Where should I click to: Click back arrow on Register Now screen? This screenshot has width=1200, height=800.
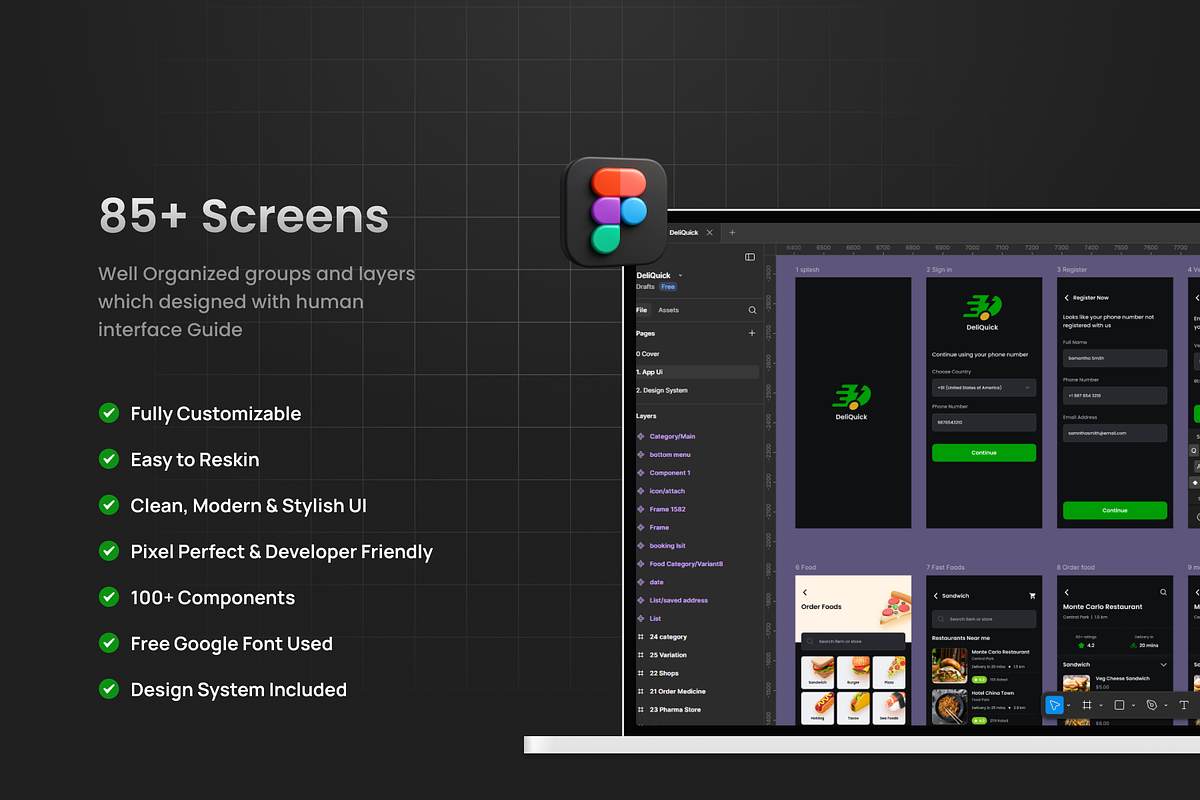1066,298
